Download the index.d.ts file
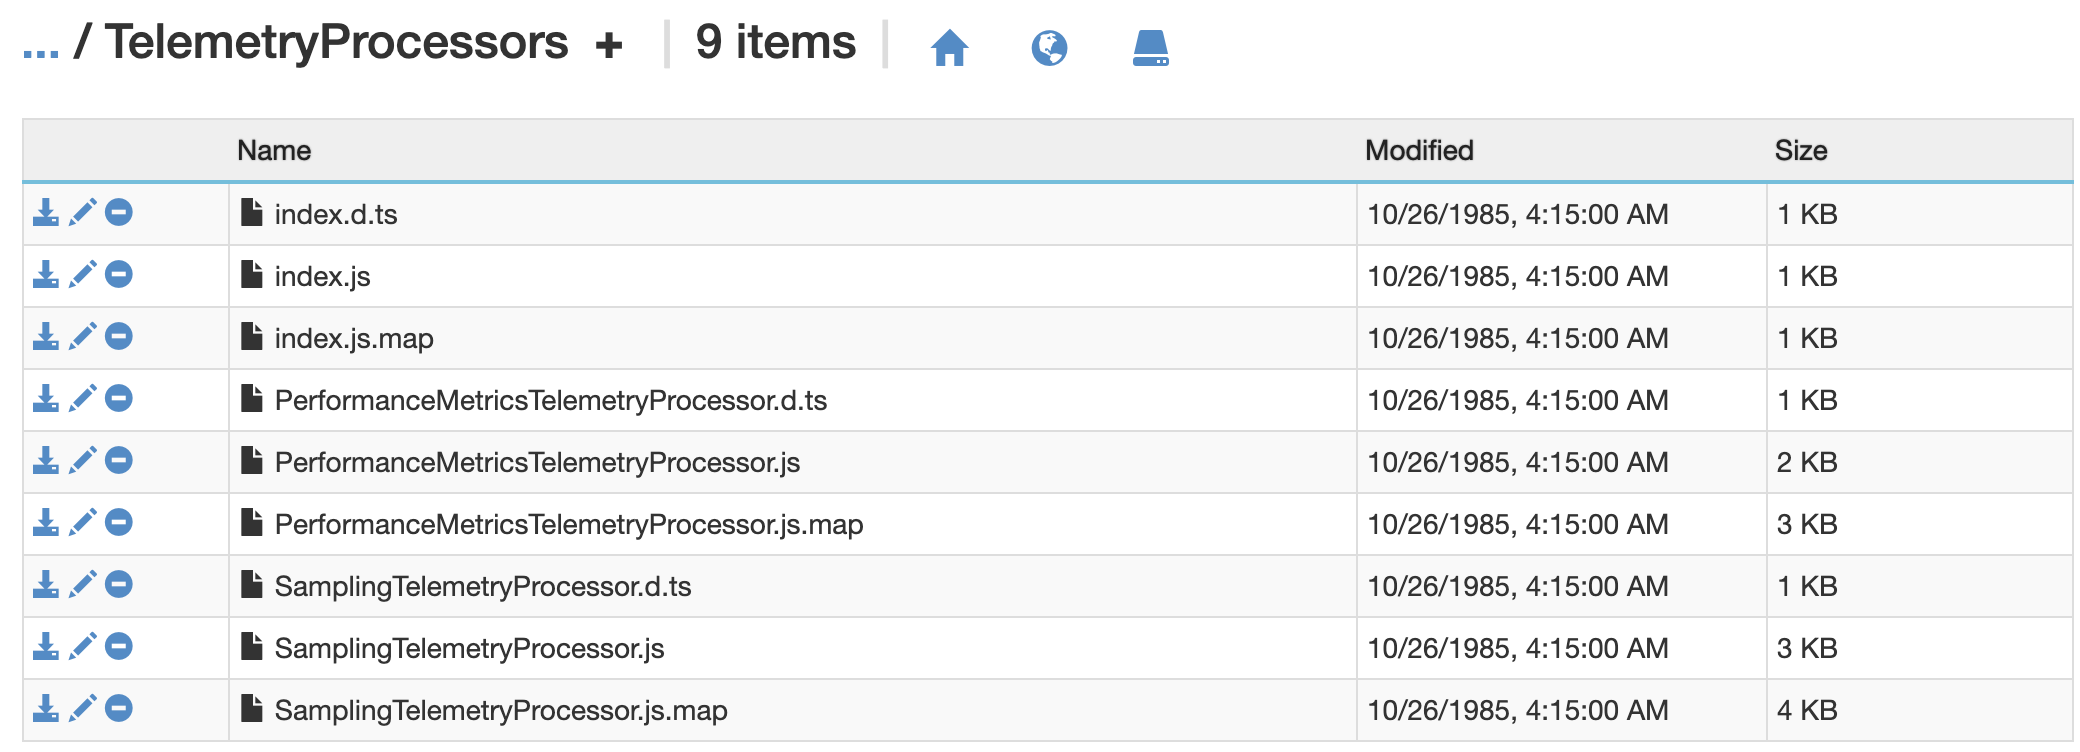The height and width of the screenshot is (752, 2080). [x=45, y=213]
